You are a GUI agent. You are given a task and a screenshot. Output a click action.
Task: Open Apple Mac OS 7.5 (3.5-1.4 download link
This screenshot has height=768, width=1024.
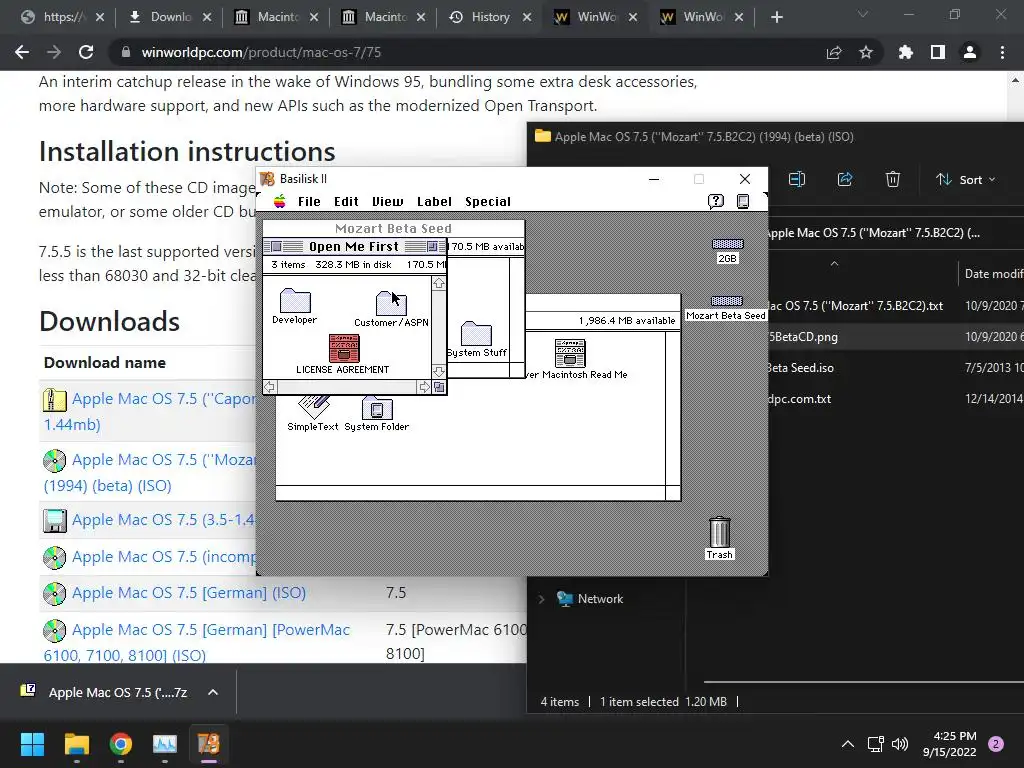click(163, 520)
